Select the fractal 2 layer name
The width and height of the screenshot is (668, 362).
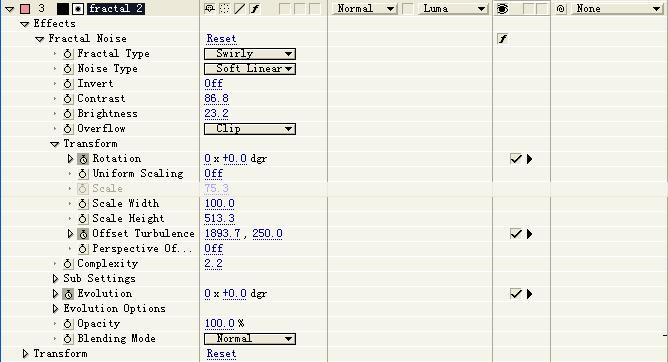[x=116, y=9]
